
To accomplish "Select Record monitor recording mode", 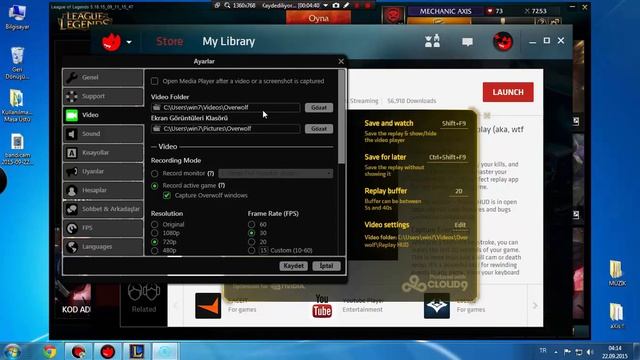I will pos(154,173).
